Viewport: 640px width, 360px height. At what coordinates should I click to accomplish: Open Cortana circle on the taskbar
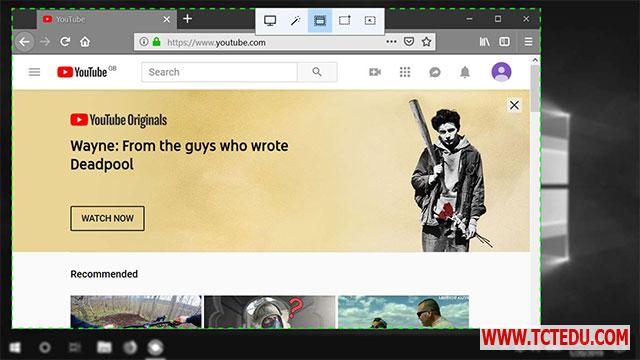click(45, 347)
